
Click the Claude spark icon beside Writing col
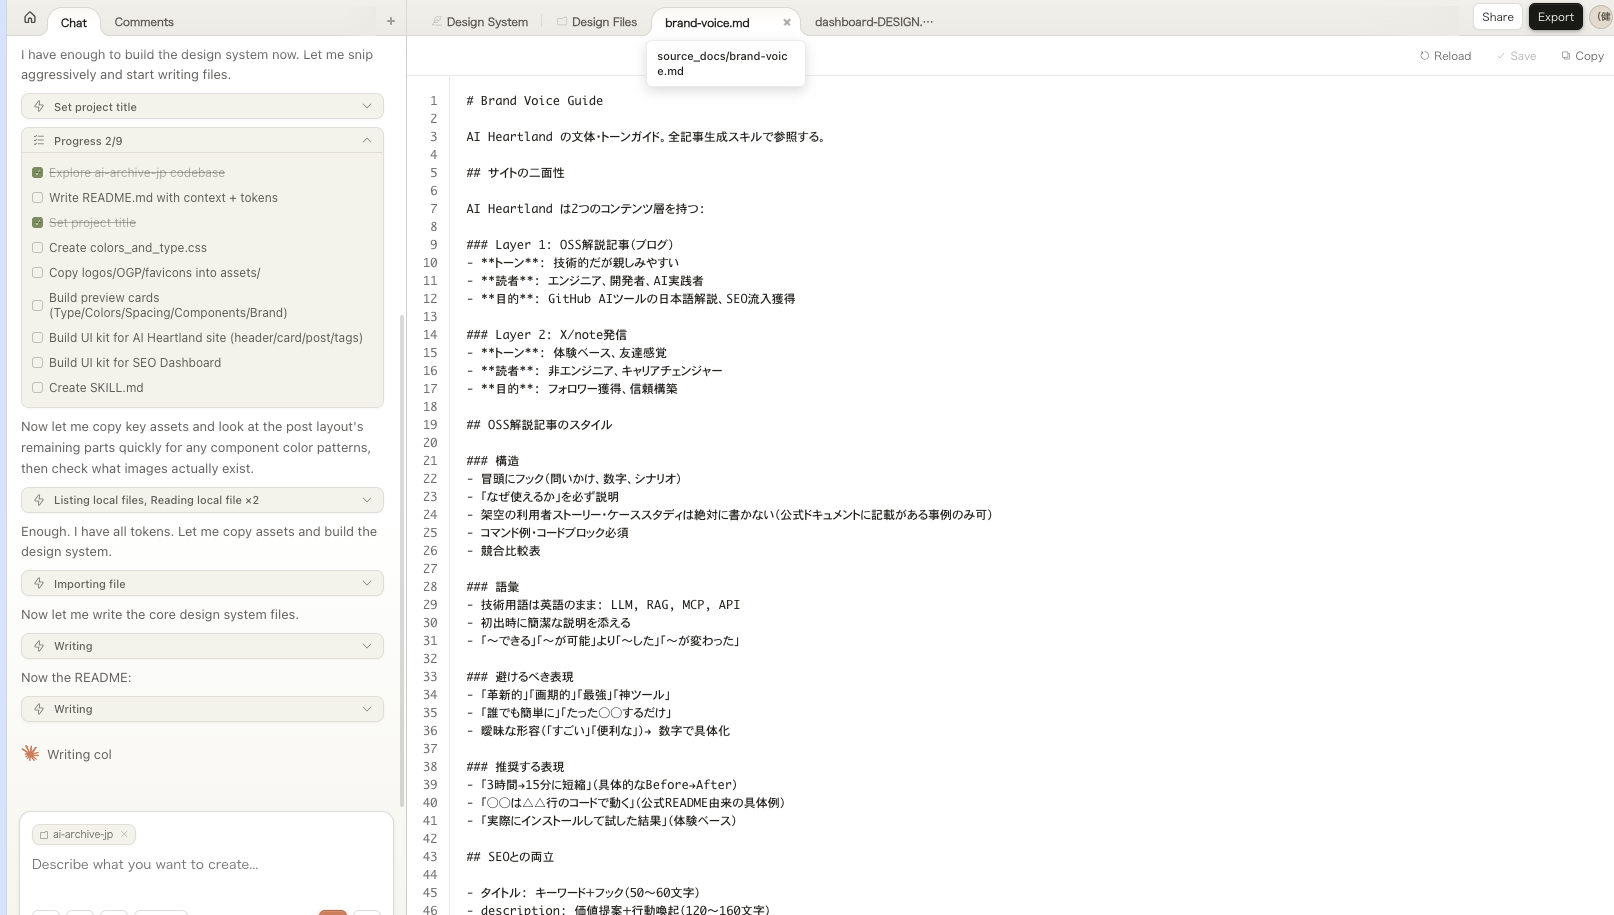tap(31, 754)
